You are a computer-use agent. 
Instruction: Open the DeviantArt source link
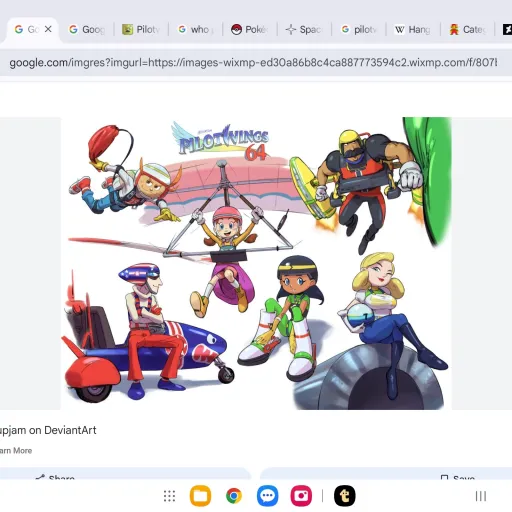pyautogui.click(x=48, y=430)
